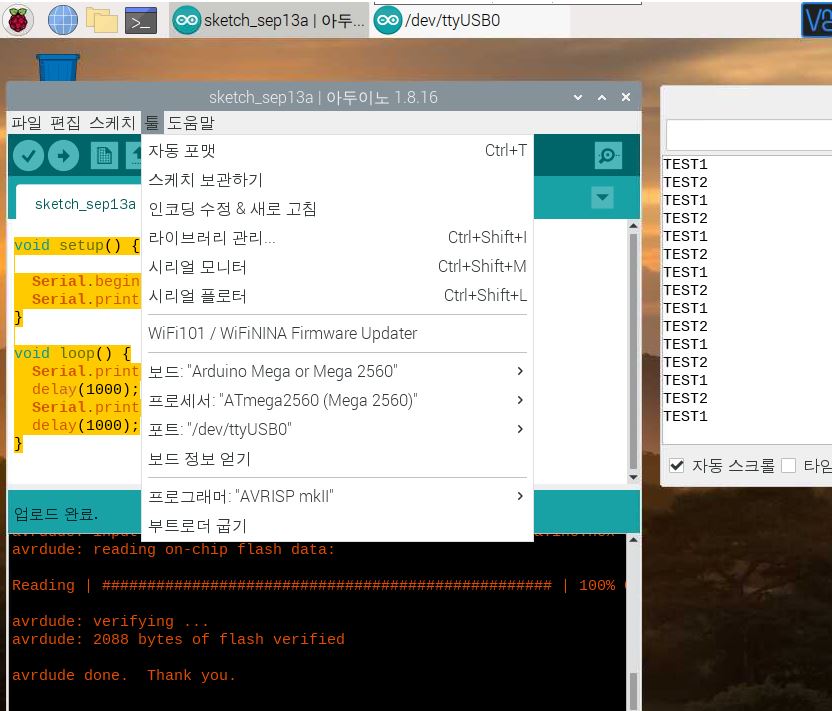Click the serial monitor send input field

(x=749, y=135)
